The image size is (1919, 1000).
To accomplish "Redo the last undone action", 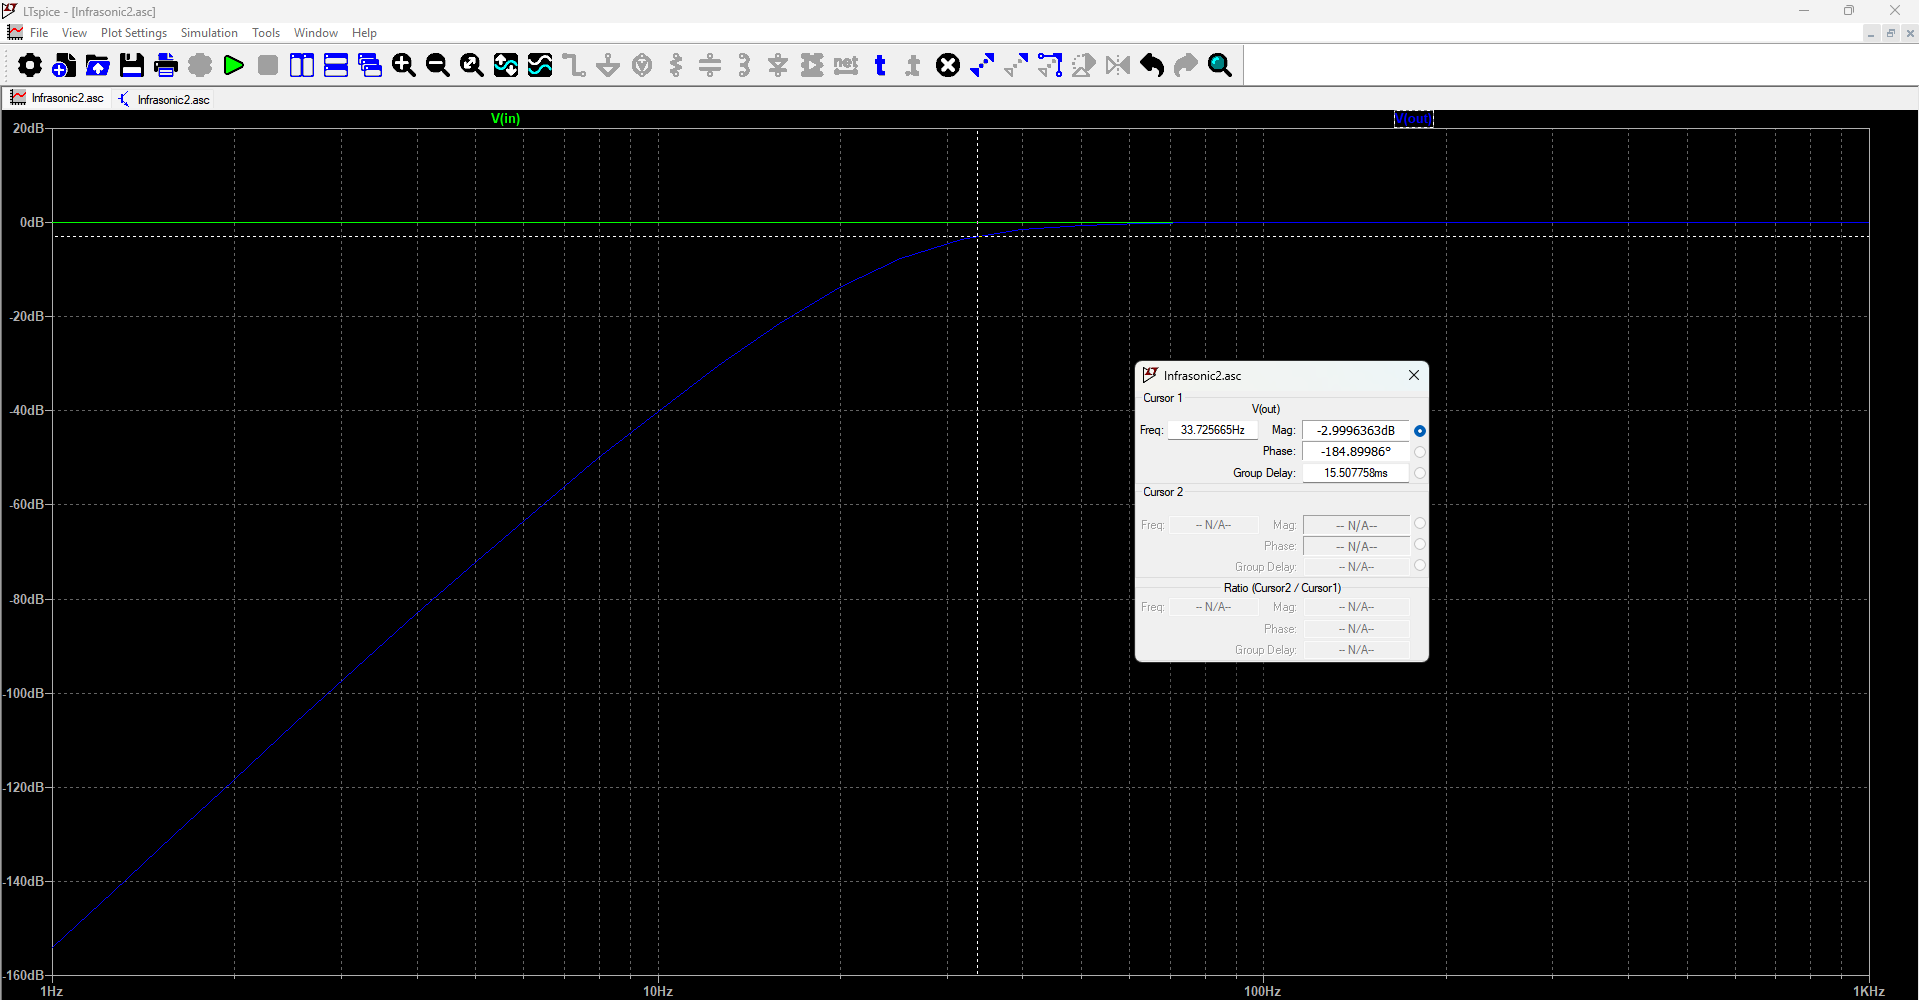I will tap(1184, 65).
